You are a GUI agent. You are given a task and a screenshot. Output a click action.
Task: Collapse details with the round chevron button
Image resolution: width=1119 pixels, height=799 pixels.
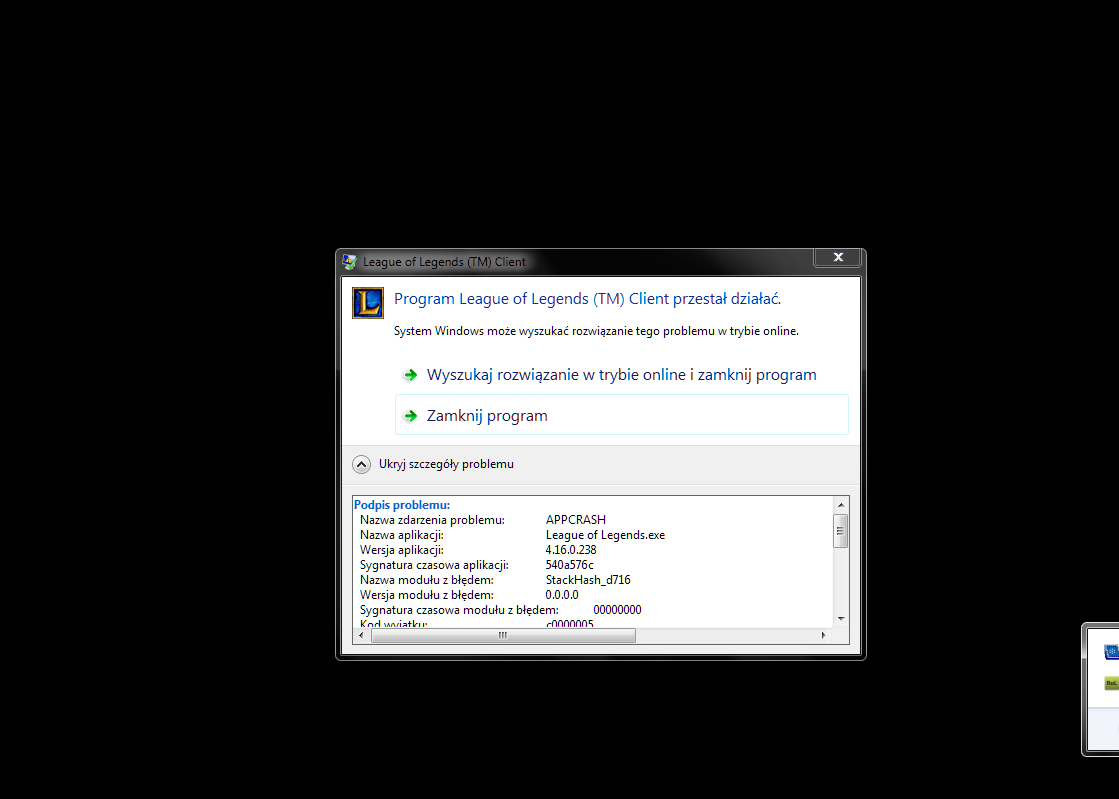point(362,464)
